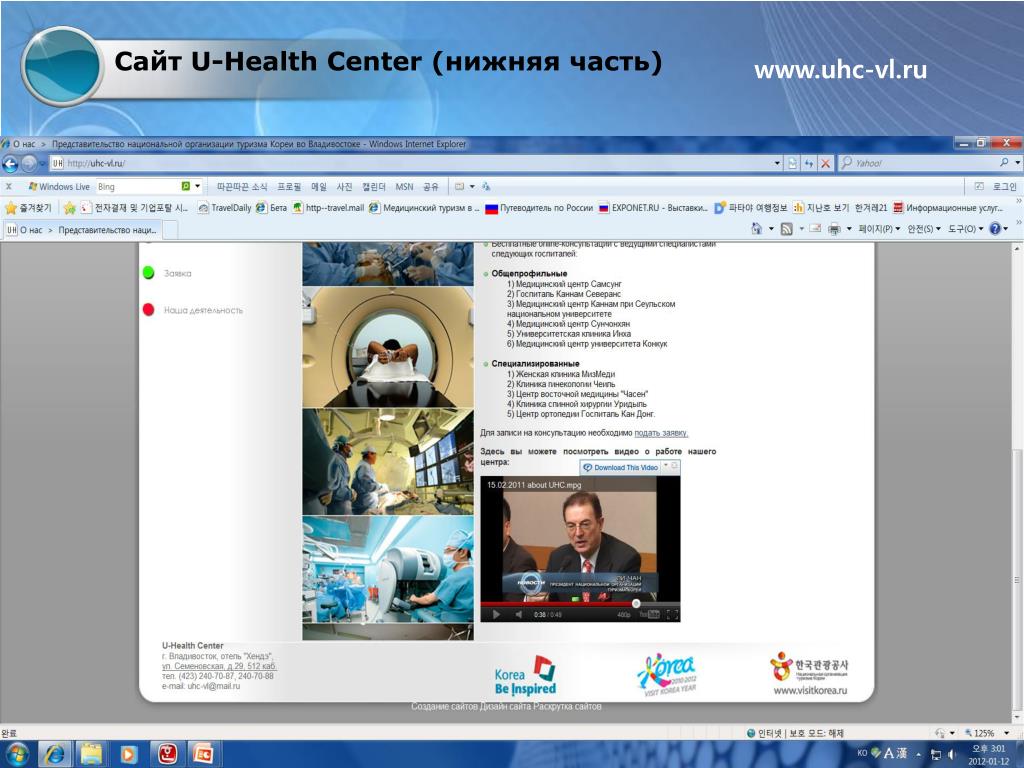1024x768 pixels.
Task: Click the YouTube logo in the player
Action: pyautogui.click(x=648, y=615)
